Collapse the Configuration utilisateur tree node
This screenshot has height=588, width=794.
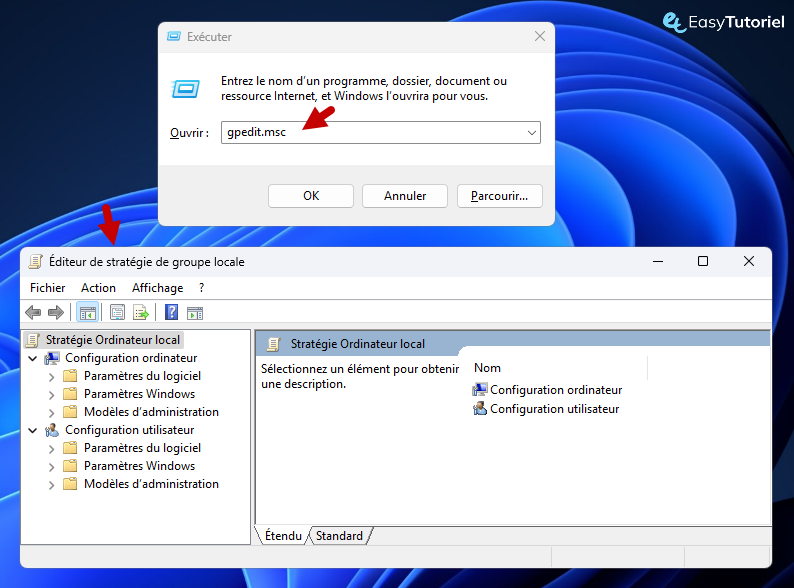[x=33, y=430]
